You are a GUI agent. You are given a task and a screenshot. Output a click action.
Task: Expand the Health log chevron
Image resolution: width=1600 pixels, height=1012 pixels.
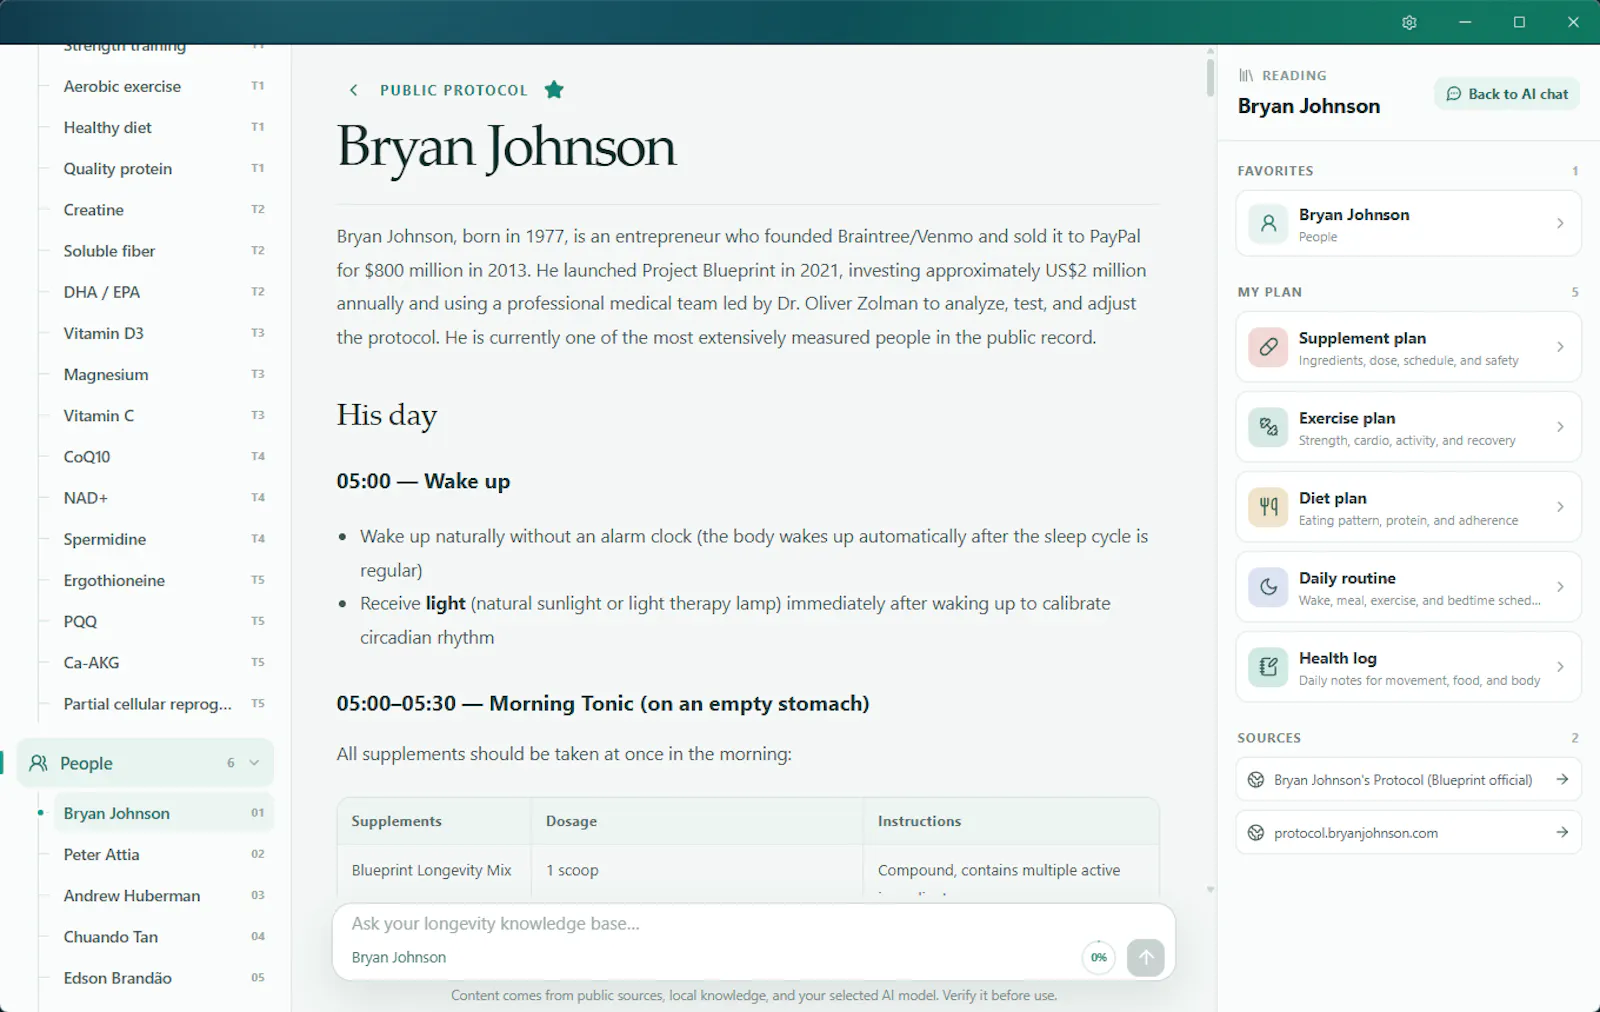(x=1560, y=667)
